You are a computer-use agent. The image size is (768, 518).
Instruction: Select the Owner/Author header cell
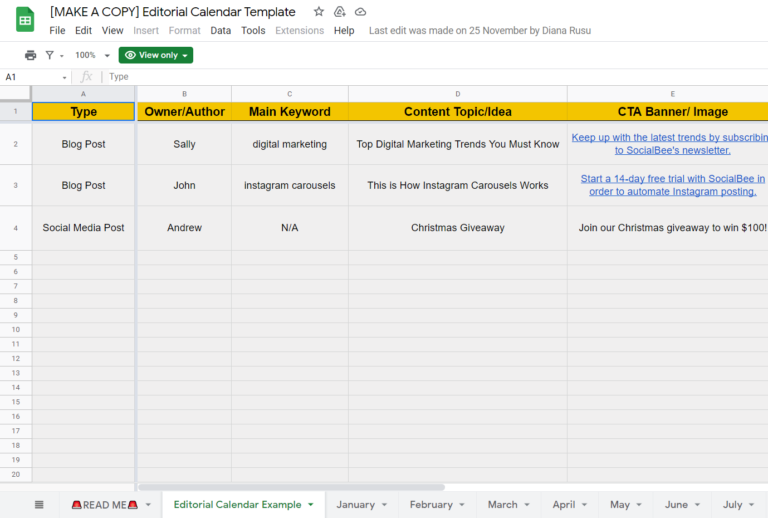point(184,112)
